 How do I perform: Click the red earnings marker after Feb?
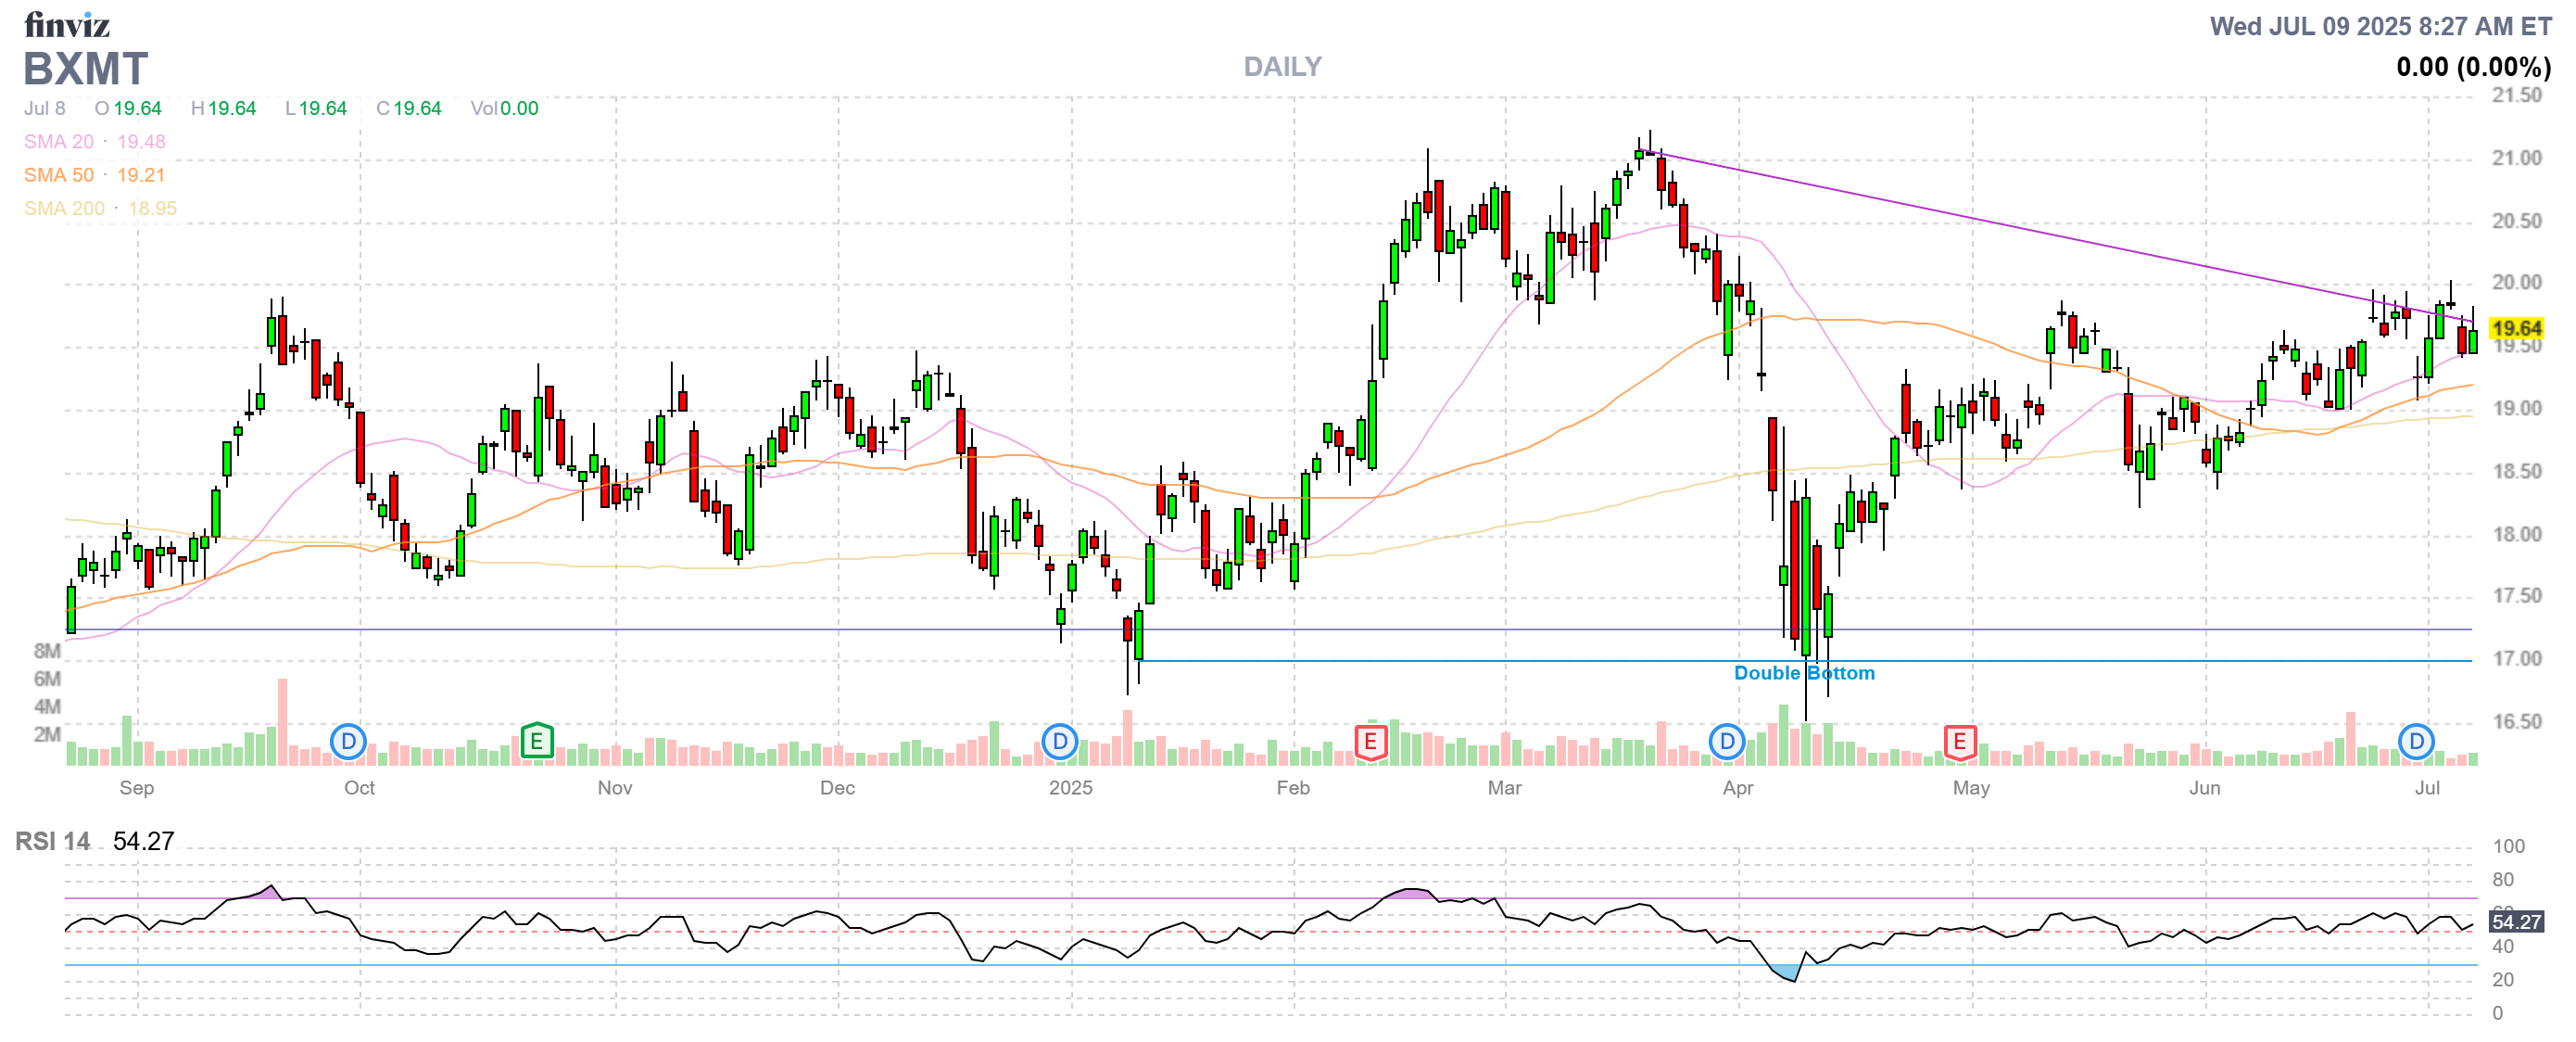(x=1370, y=742)
